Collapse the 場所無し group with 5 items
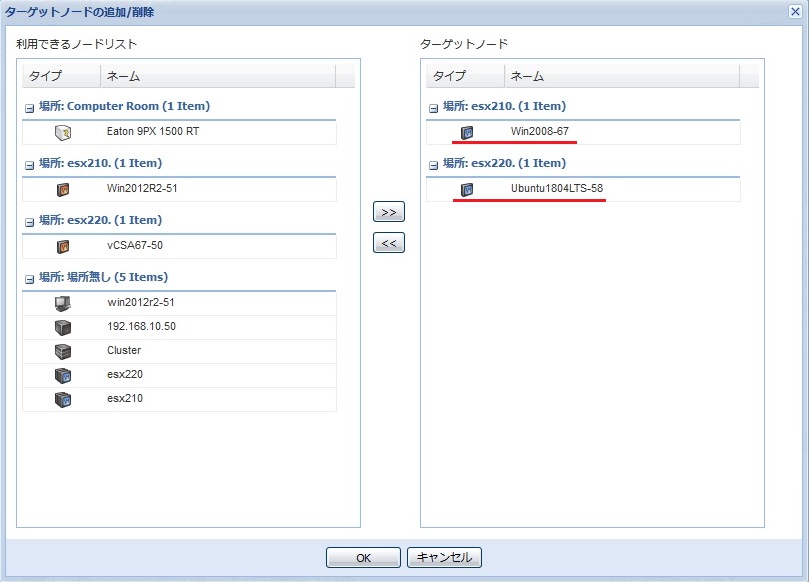This screenshot has height=582, width=809. tap(30, 278)
